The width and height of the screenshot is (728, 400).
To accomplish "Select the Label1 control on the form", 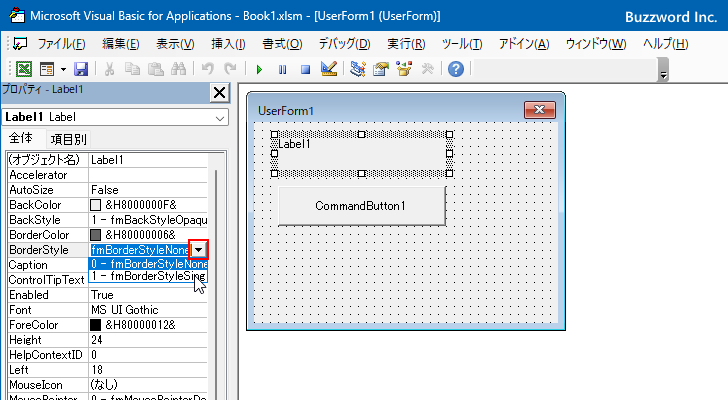I will coord(362,154).
